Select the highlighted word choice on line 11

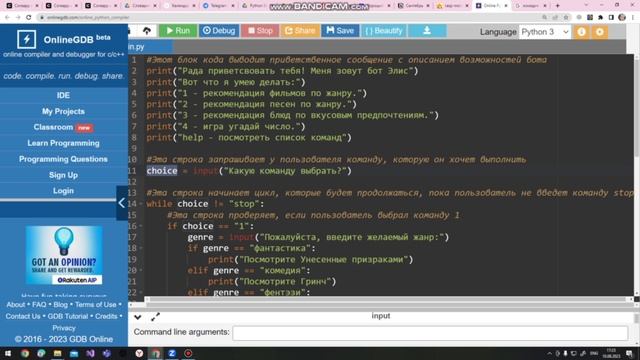162,171
